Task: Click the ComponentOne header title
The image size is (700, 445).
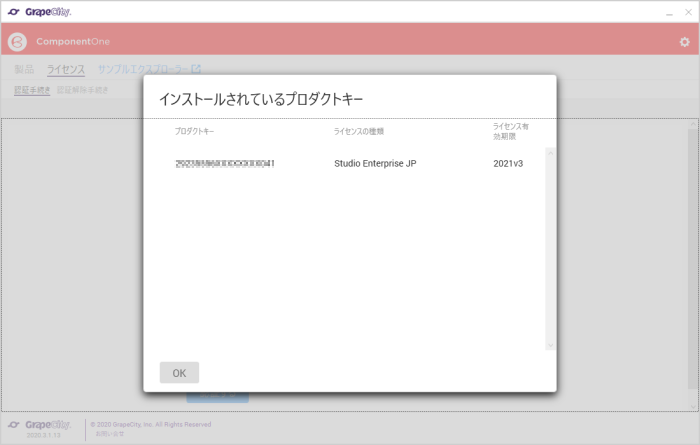Action: pos(73,42)
